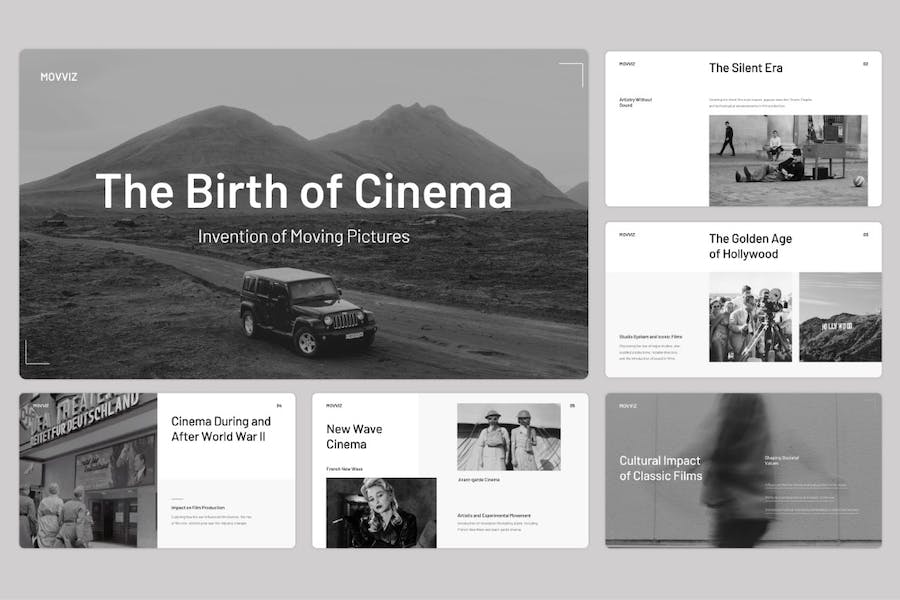Click the silent film street scene photo
900x600 pixels.
(788, 160)
